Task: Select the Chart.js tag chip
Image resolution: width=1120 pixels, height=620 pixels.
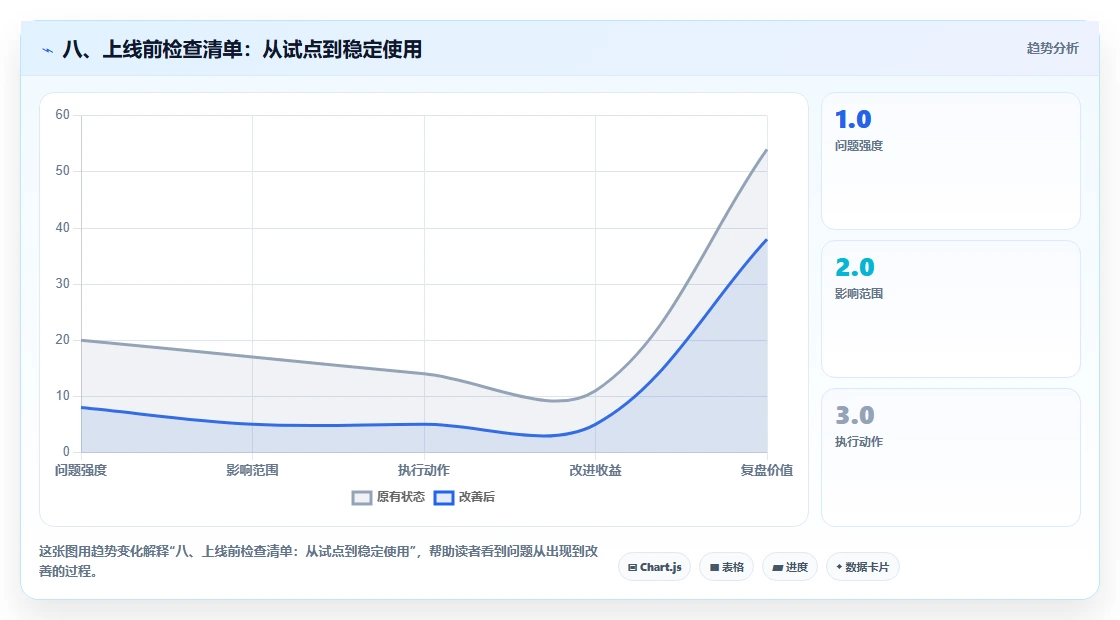Action: click(654, 567)
